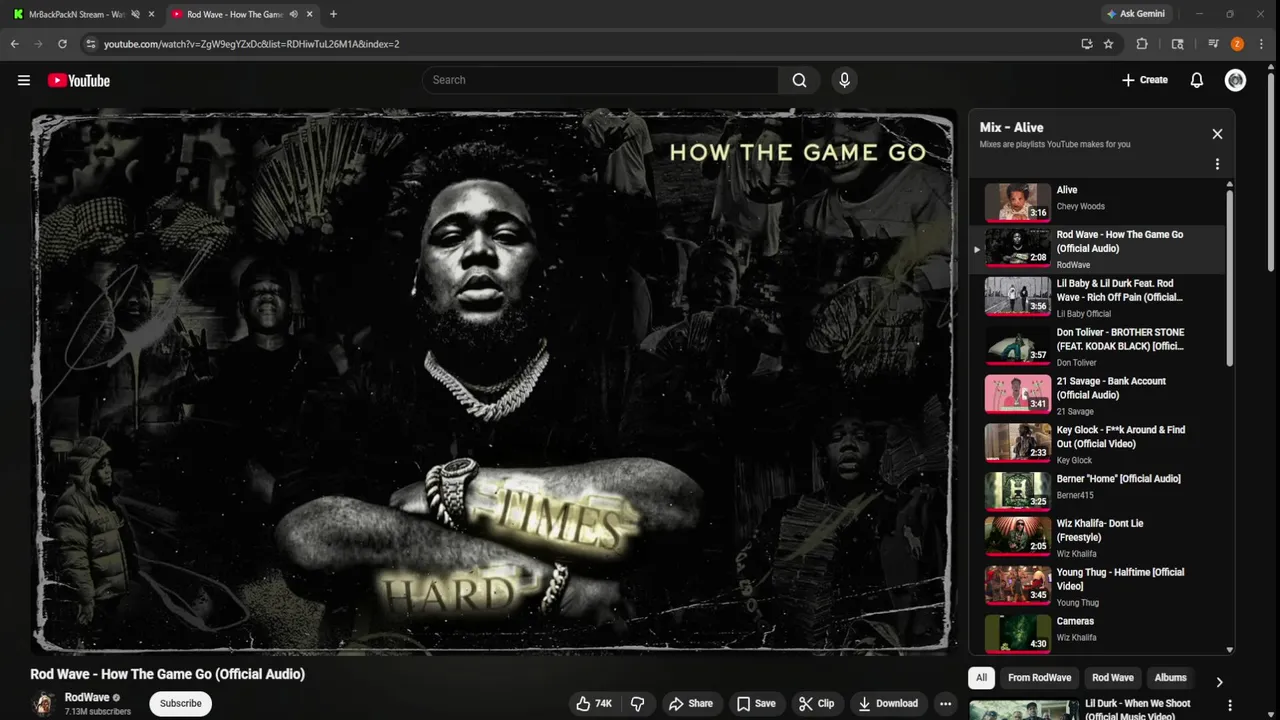Viewport: 1280px width, 720px height.
Task: View site information icon in address bar
Action: pyautogui.click(x=91, y=44)
